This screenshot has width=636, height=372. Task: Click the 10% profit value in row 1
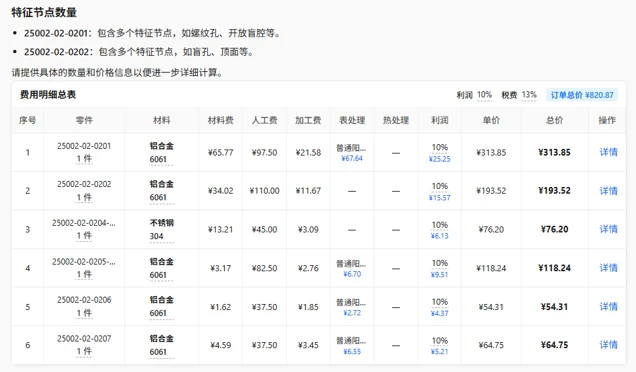(440, 147)
